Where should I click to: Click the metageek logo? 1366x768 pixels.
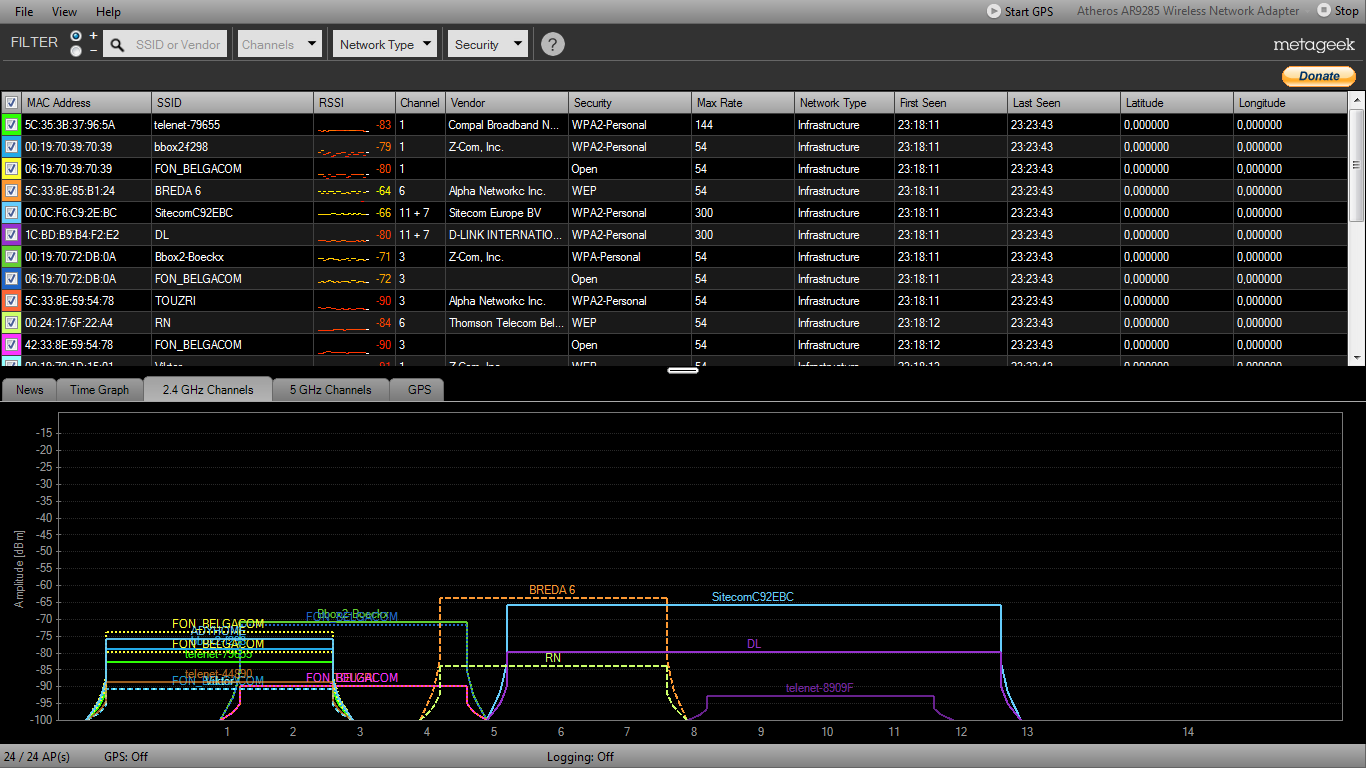tap(1314, 45)
